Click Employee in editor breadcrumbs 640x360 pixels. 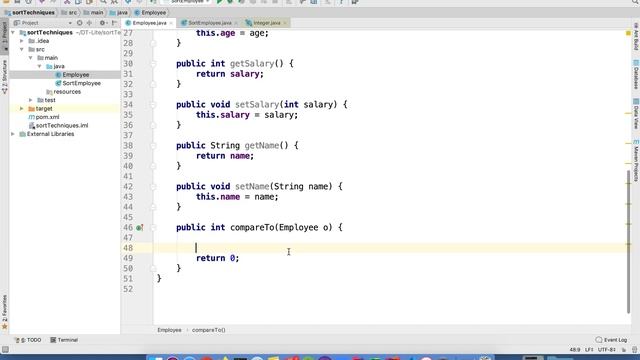[x=169, y=330]
